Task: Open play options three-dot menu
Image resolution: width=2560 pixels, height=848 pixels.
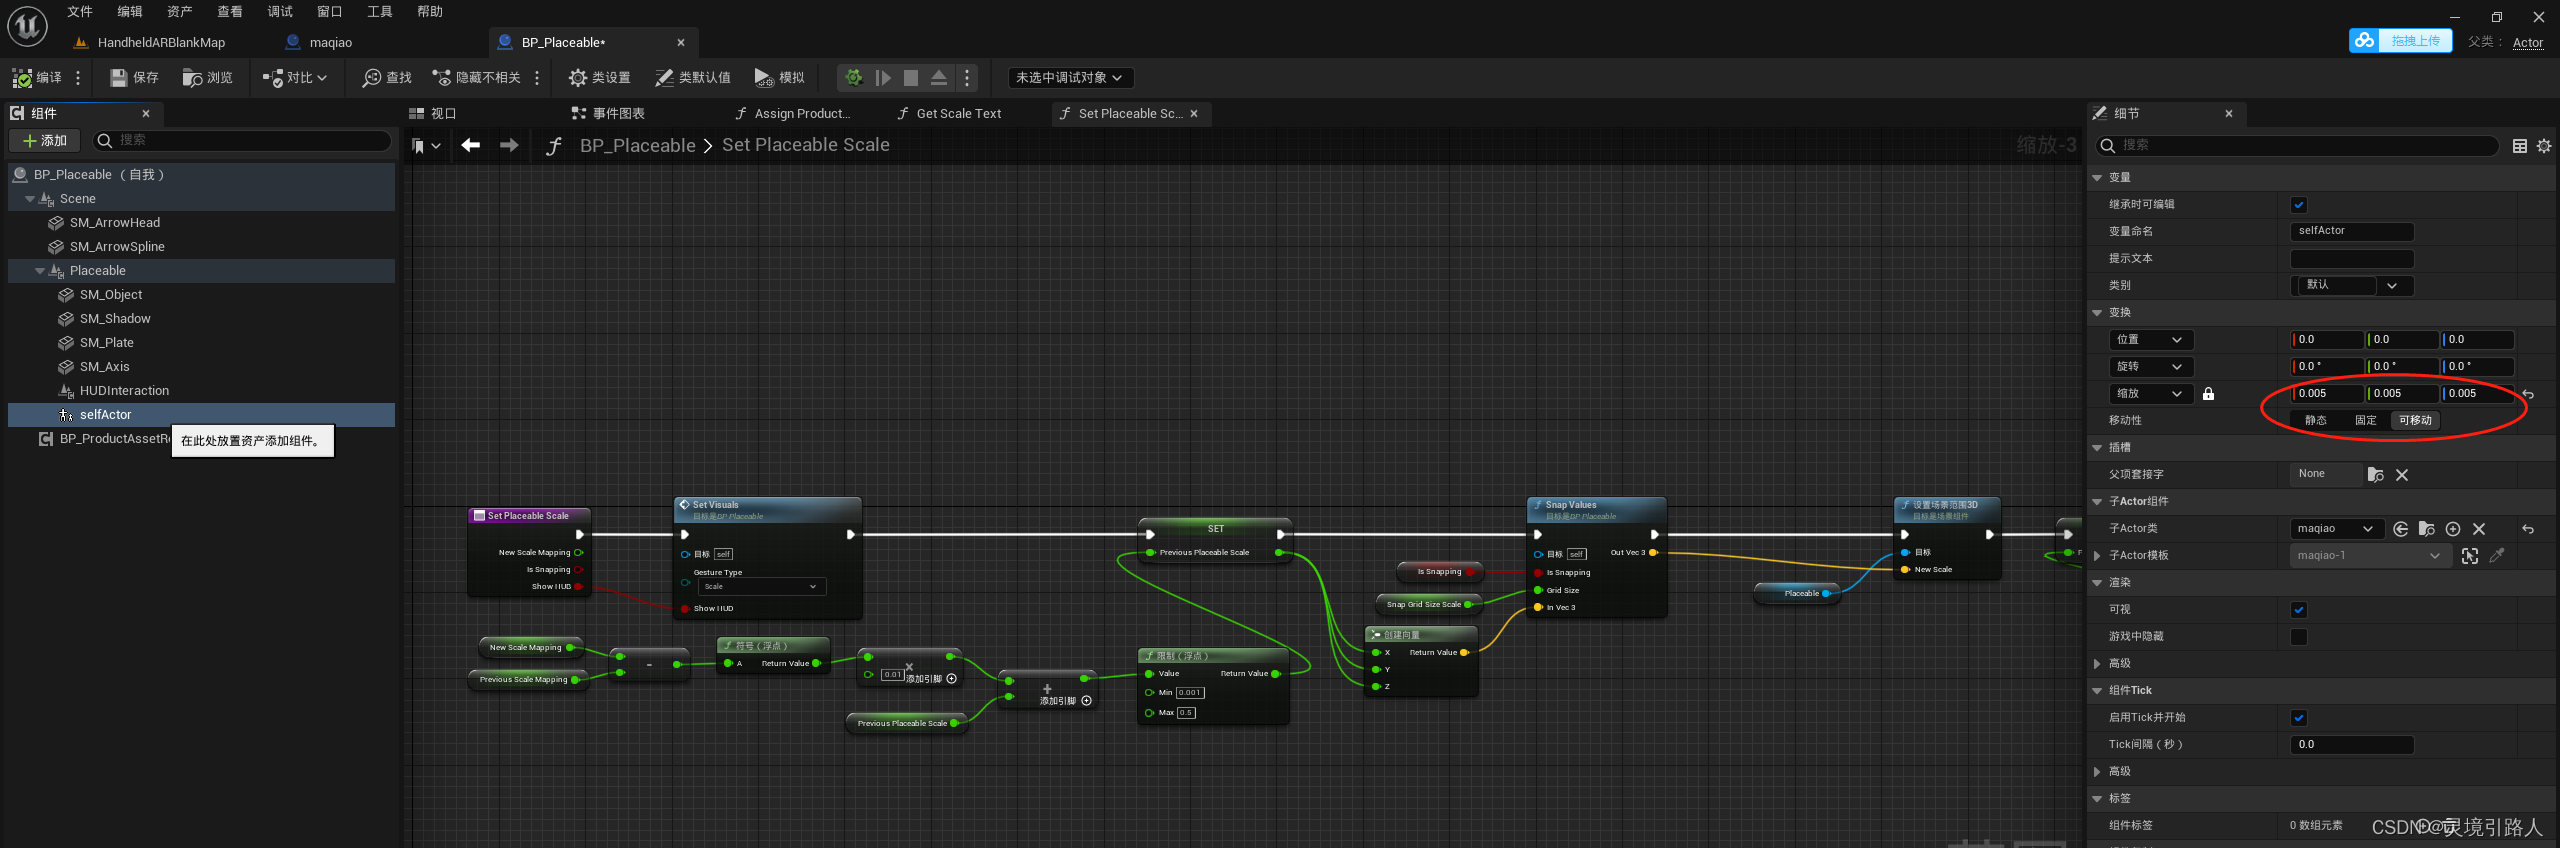Action: [x=967, y=78]
